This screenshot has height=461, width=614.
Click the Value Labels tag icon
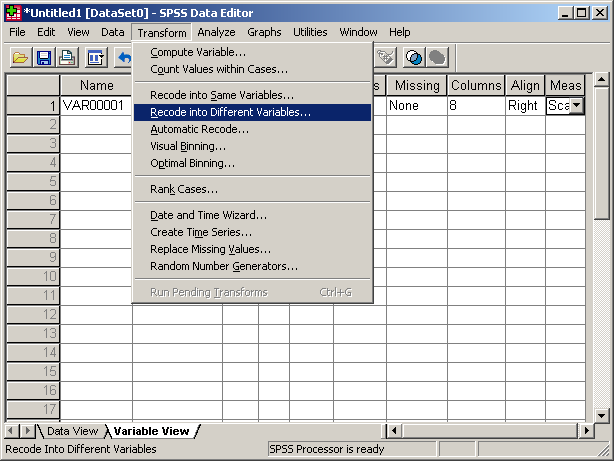[386, 58]
